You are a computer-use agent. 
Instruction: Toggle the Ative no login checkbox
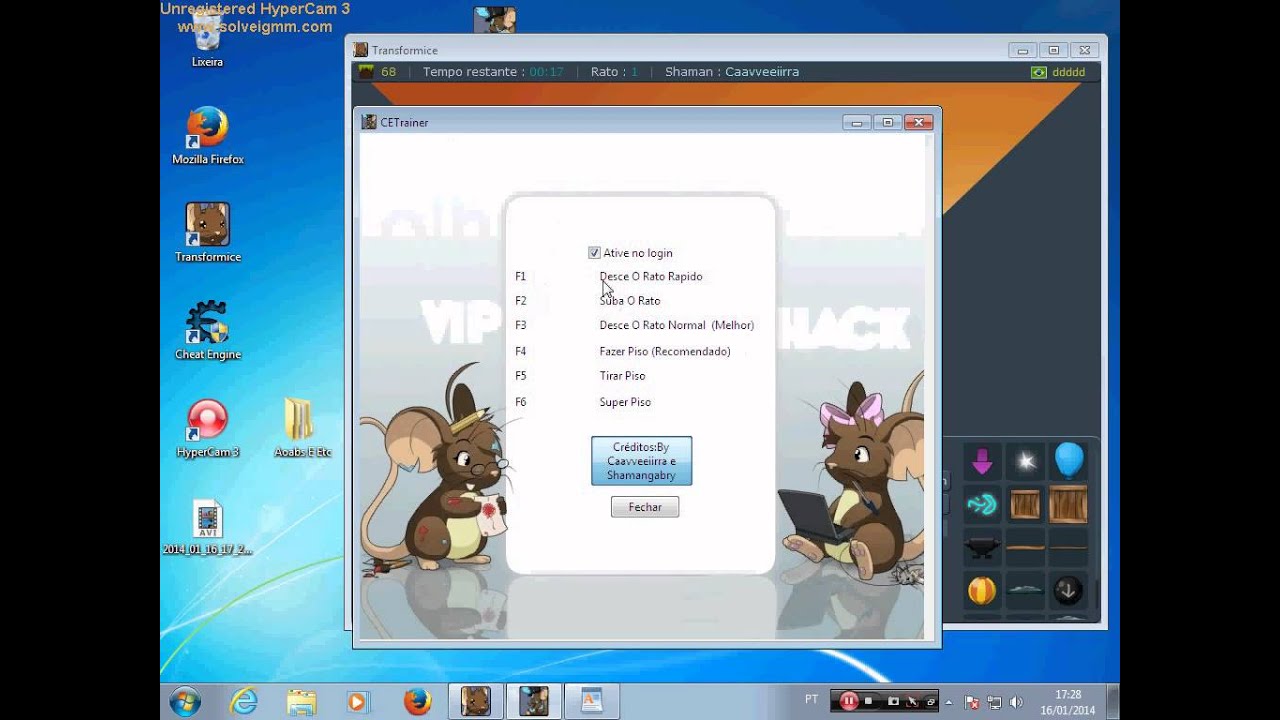click(x=594, y=253)
